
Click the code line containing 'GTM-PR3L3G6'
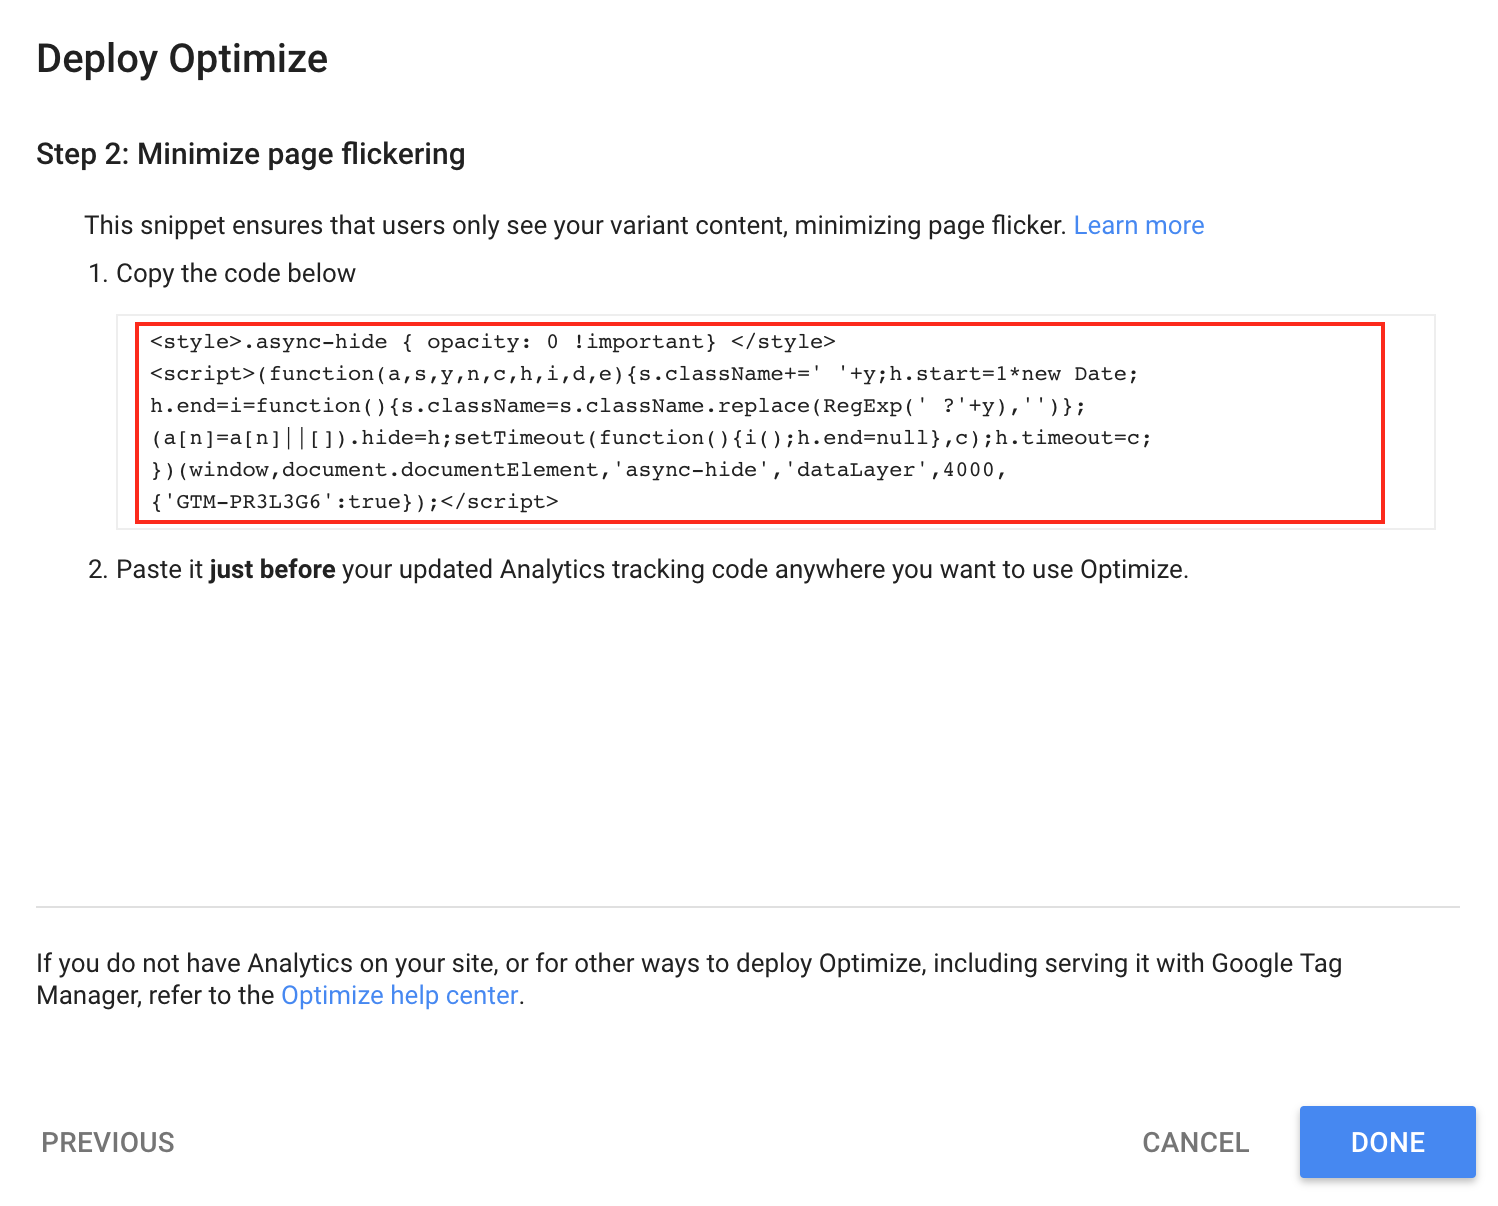click(354, 502)
